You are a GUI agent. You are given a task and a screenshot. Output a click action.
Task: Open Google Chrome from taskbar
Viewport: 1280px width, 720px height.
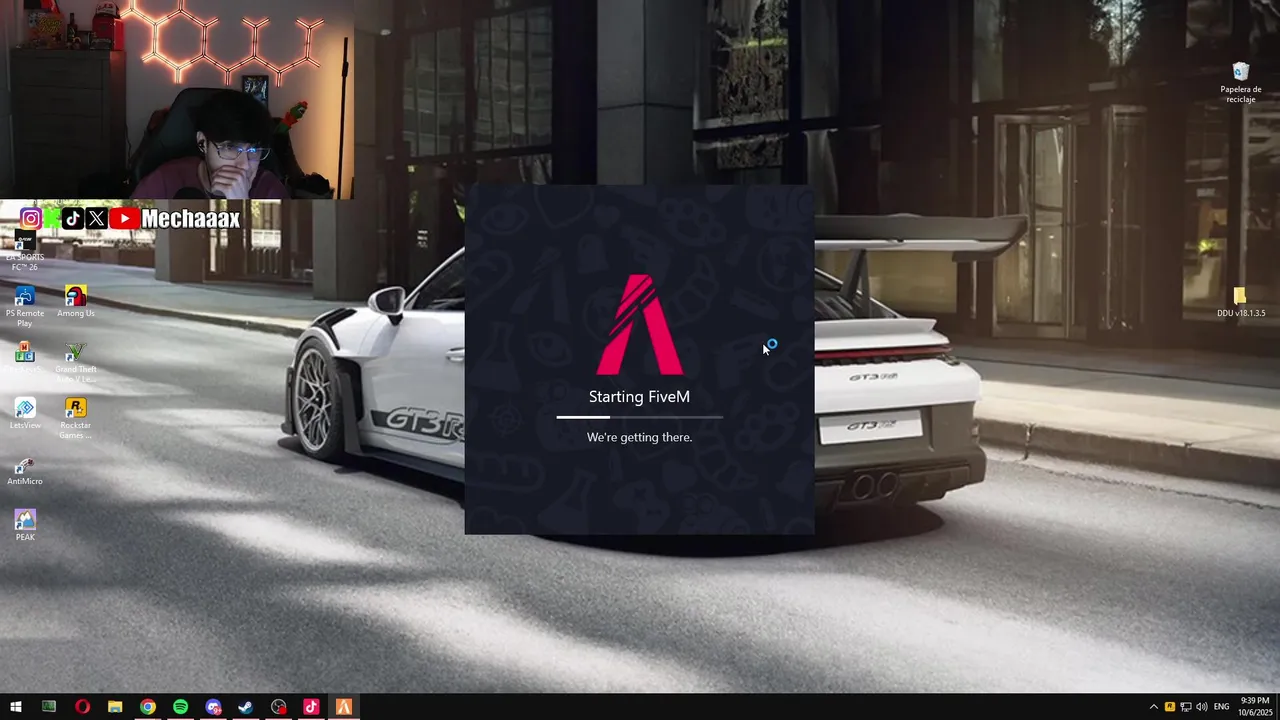[148, 707]
